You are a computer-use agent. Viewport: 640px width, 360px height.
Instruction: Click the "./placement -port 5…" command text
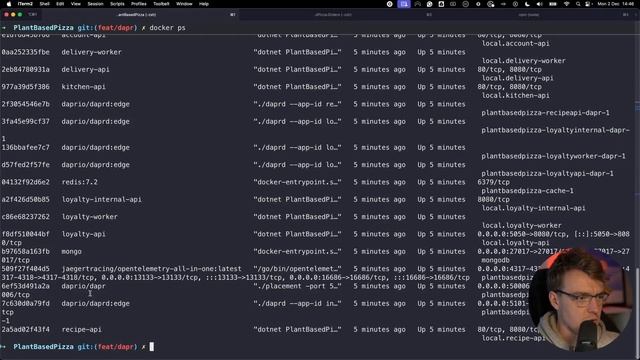click(297, 286)
